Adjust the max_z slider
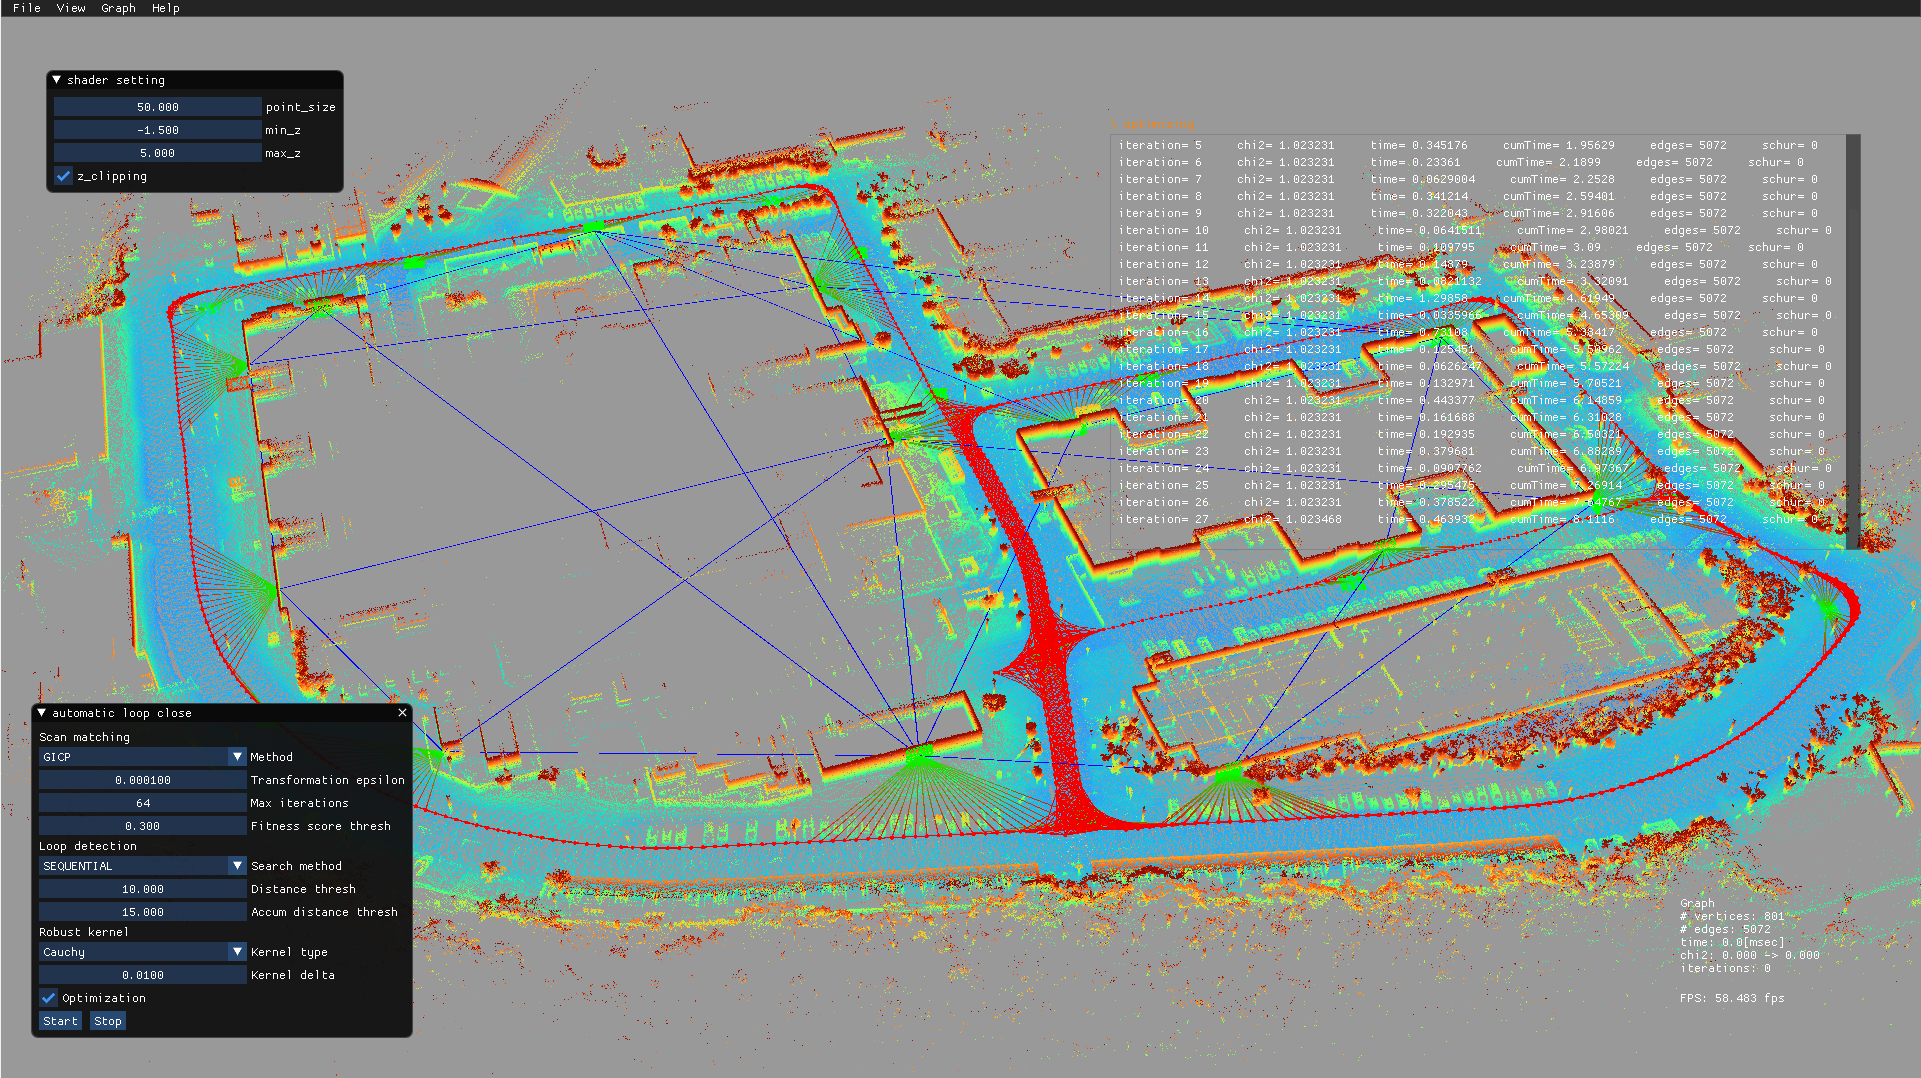1921x1078 pixels. (158, 153)
